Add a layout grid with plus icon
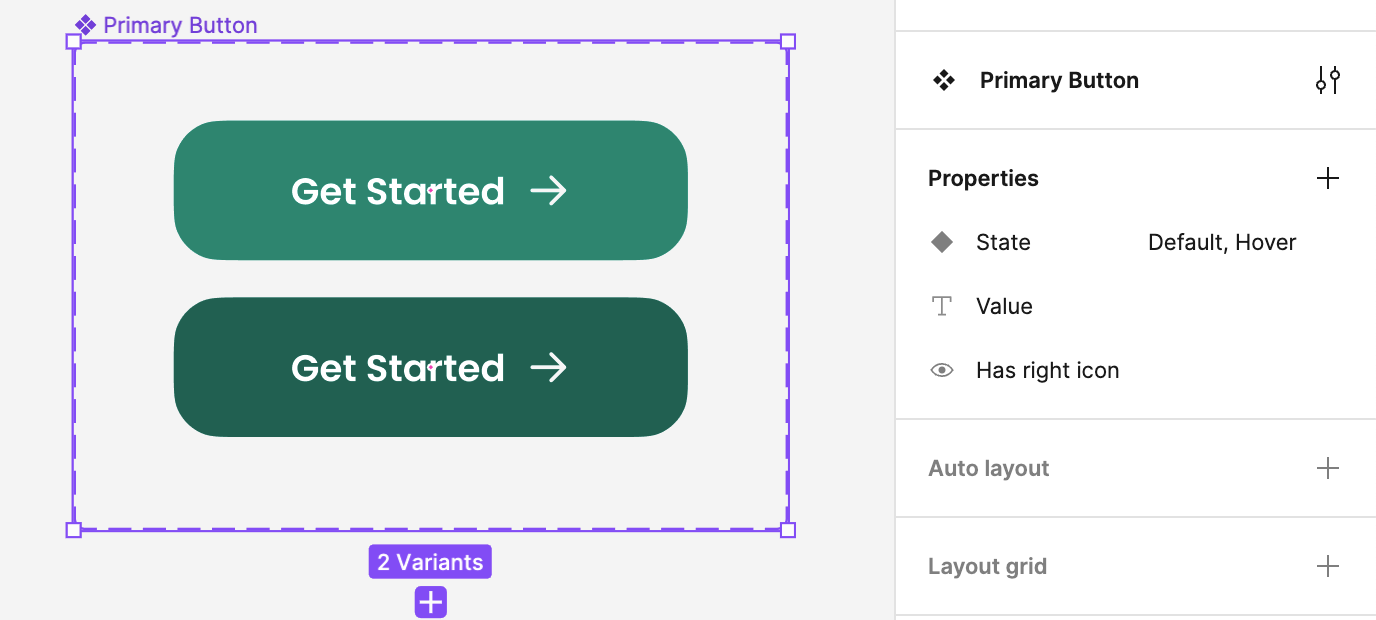This screenshot has width=1376, height=620. coord(1327,566)
